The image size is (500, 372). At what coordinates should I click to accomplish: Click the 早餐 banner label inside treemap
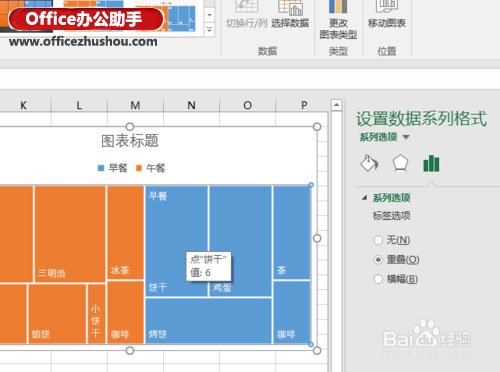pos(158,196)
